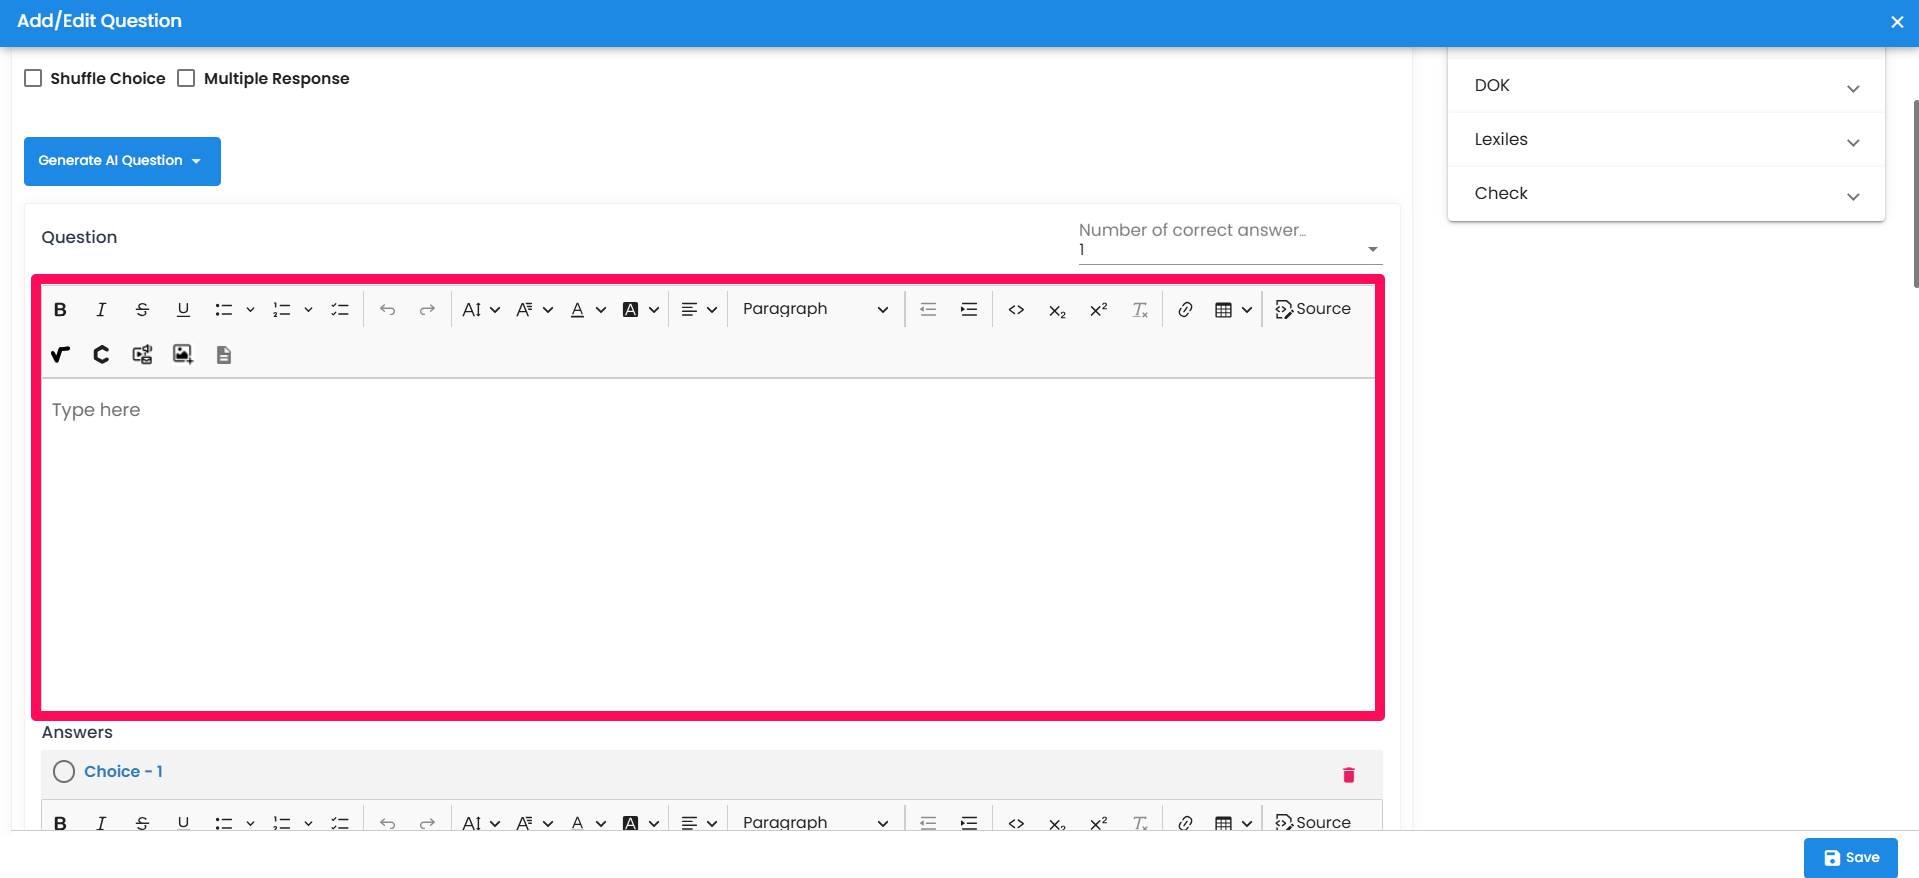This screenshot has height=878, width=1919.
Task: Insert a link in the Question editor
Action: point(1185,310)
